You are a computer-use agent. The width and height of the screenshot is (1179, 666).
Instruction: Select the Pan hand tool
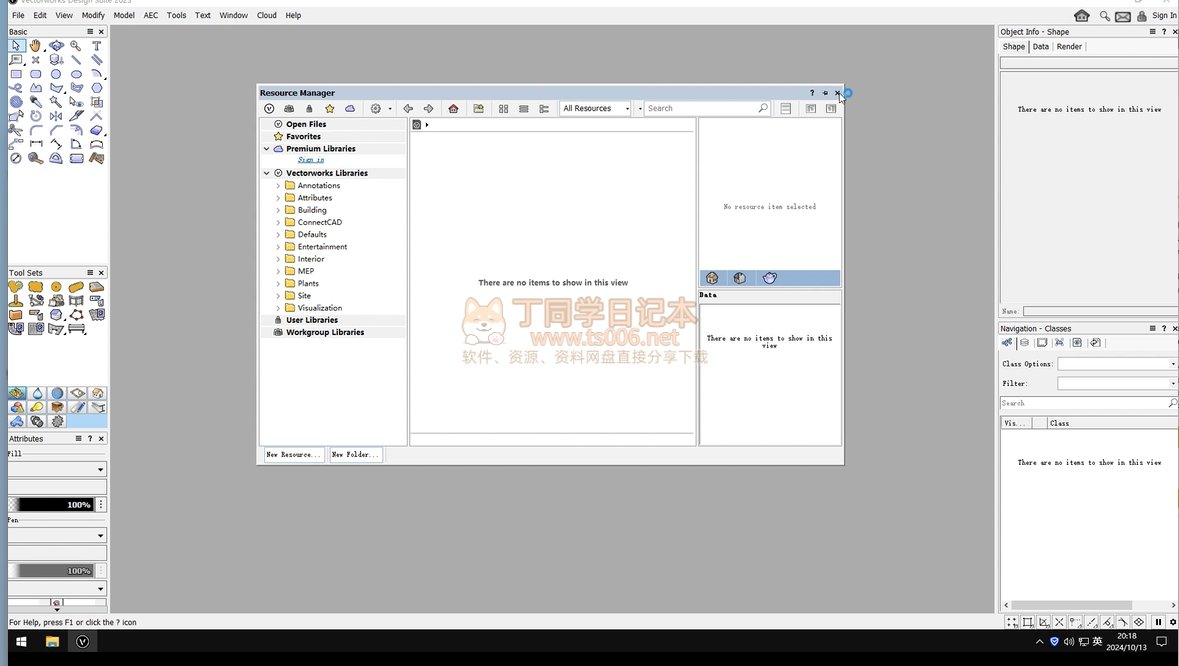(x=36, y=46)
